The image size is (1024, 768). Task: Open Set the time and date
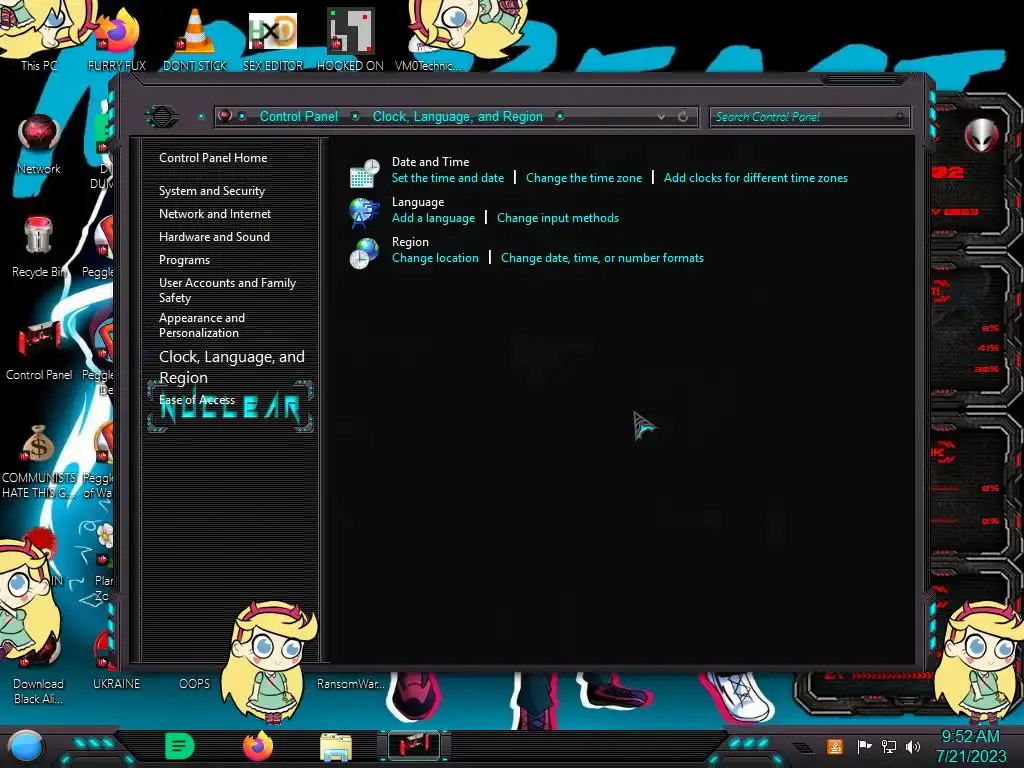tap(448, 178)
